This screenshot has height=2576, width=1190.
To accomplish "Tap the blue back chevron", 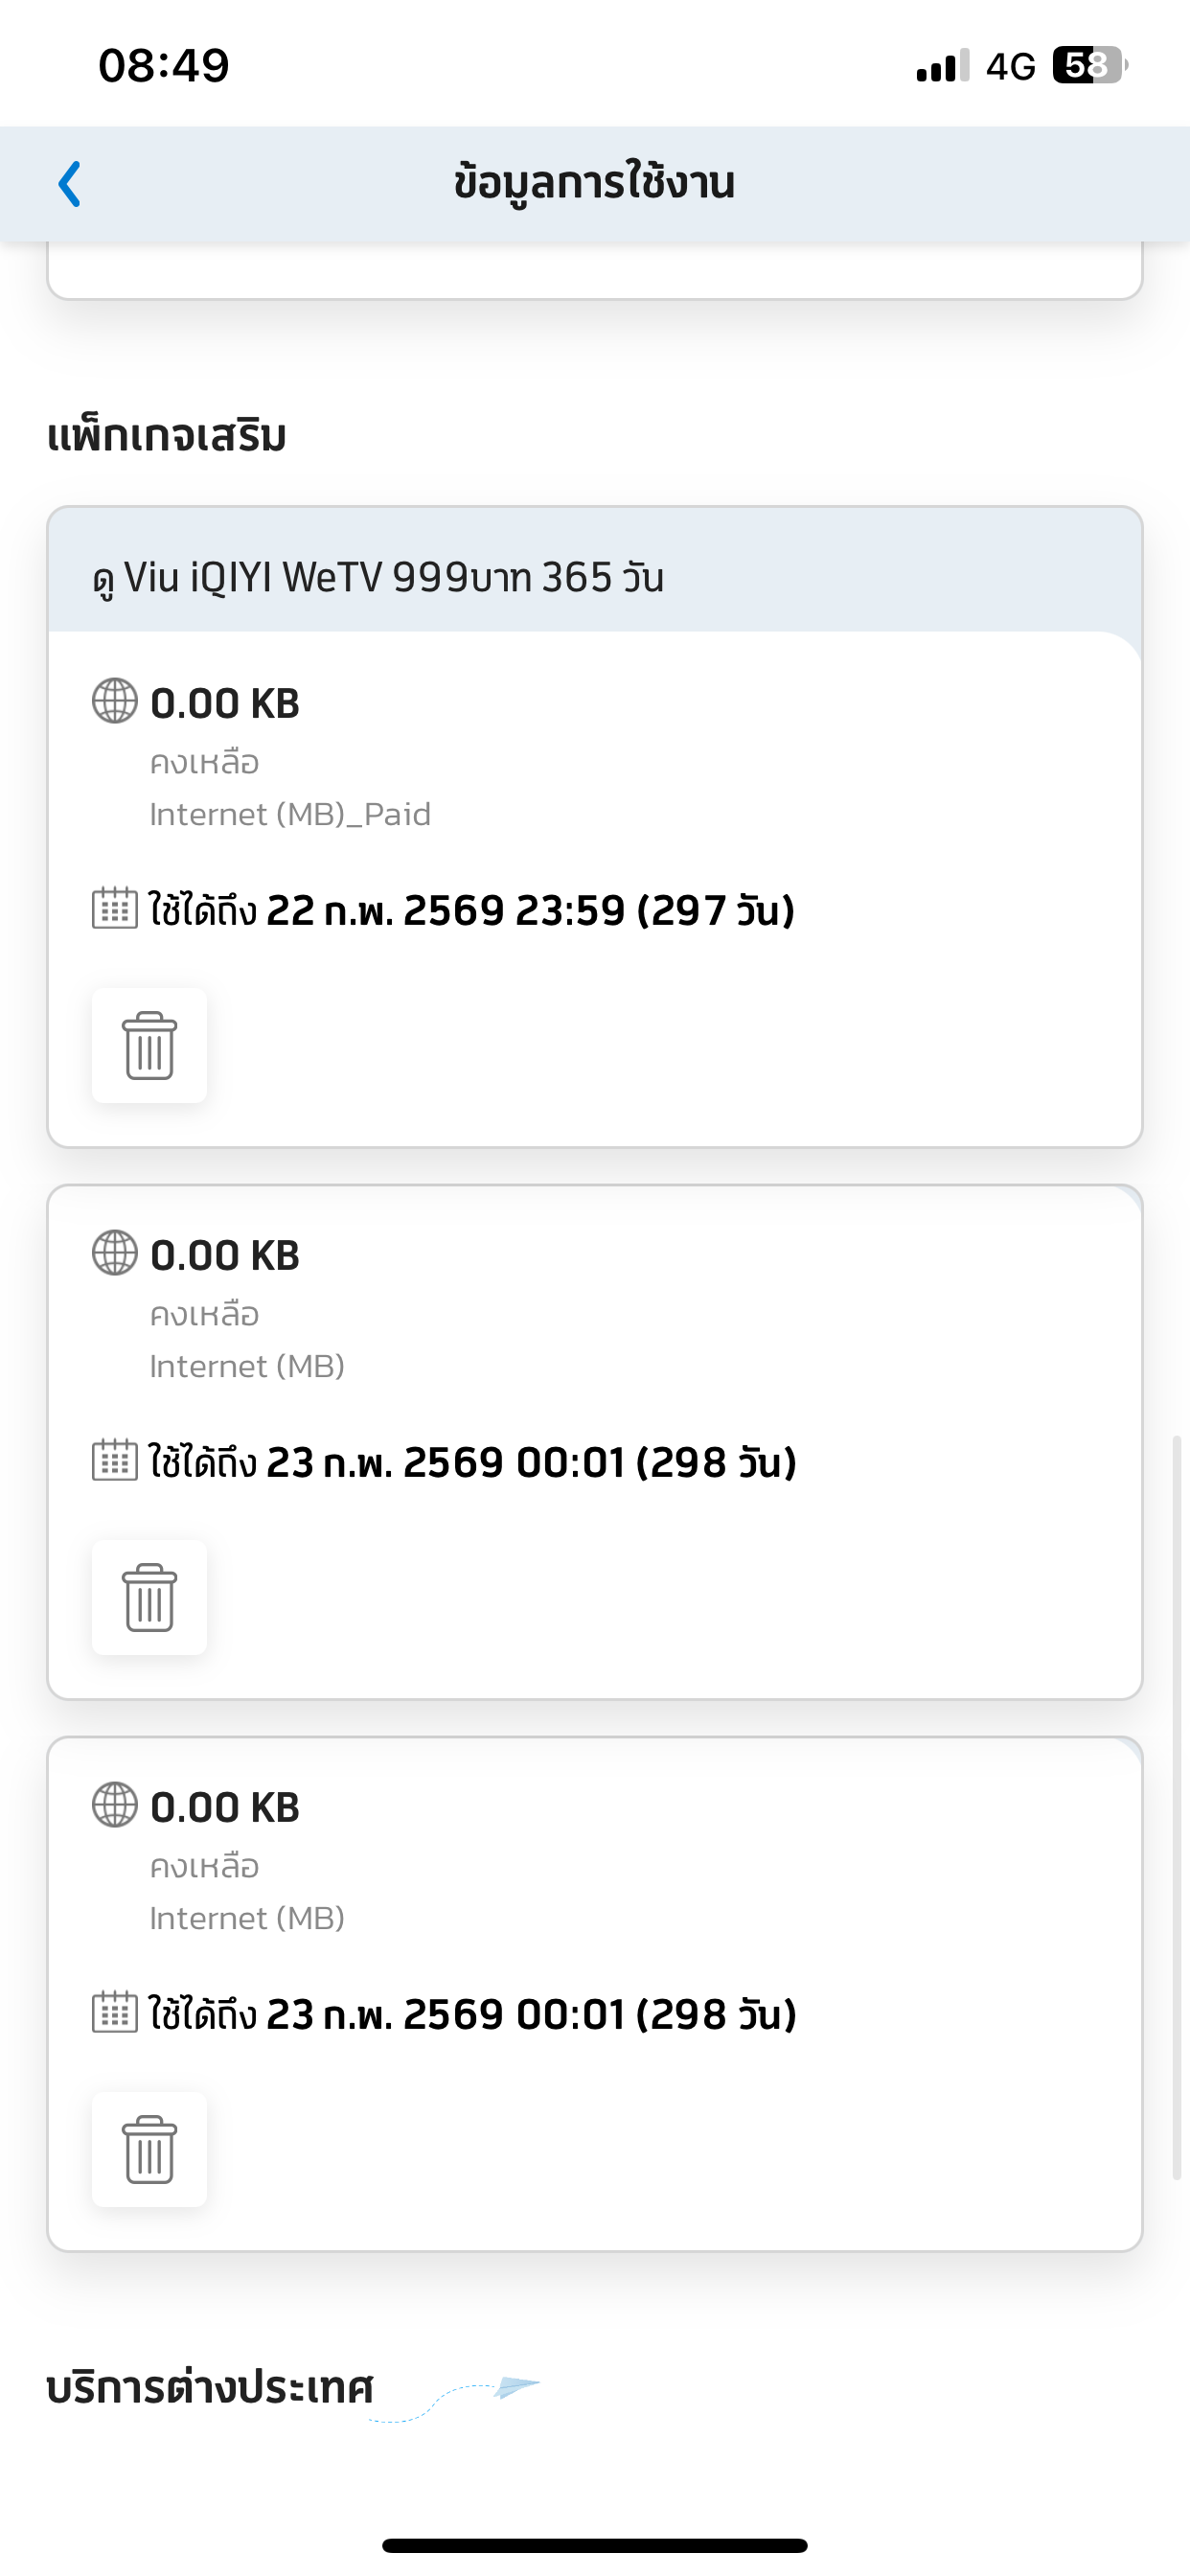I will 69,184.
